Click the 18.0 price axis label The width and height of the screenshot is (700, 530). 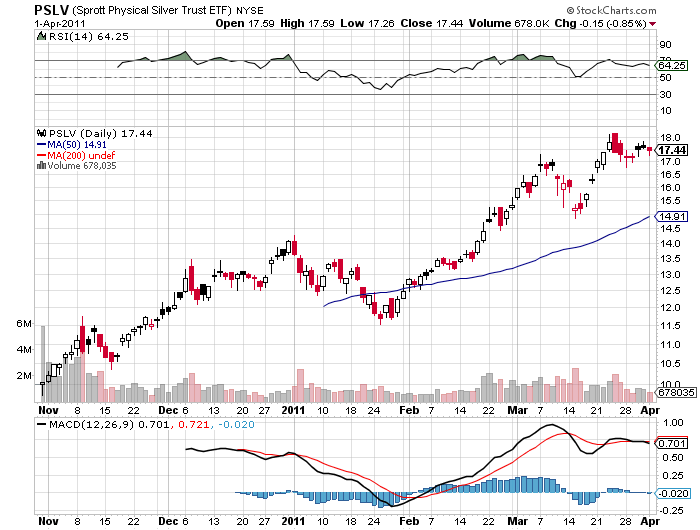[x=670, y=138]
